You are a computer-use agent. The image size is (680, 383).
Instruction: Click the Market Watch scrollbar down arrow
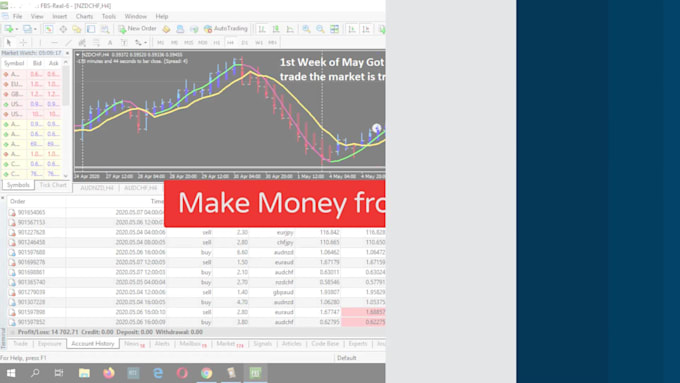(x=66, y=176)
